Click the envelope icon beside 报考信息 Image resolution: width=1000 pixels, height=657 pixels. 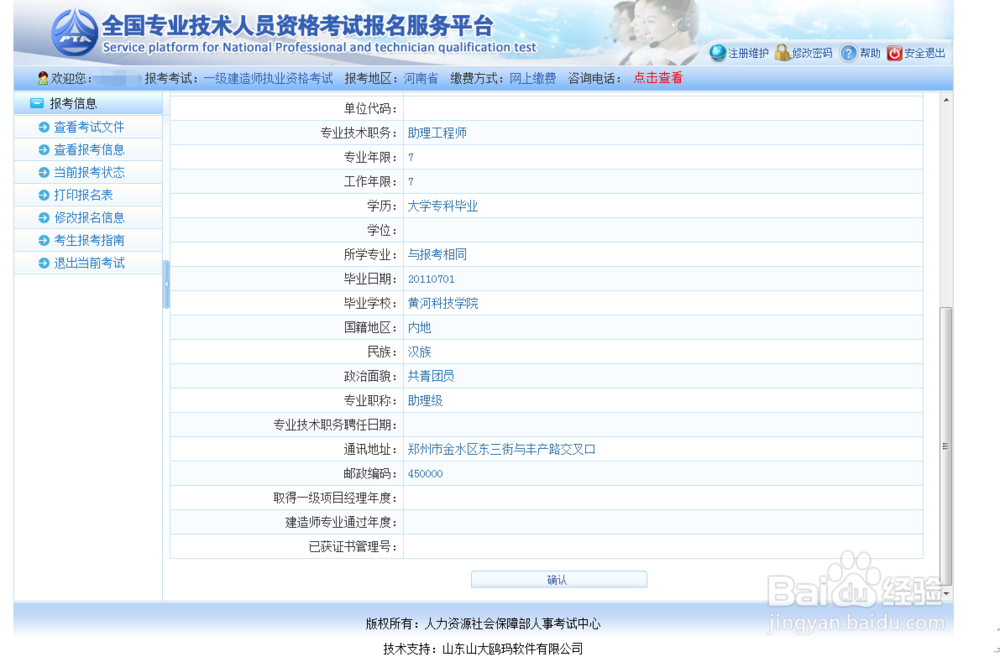(x=36, y=103)
